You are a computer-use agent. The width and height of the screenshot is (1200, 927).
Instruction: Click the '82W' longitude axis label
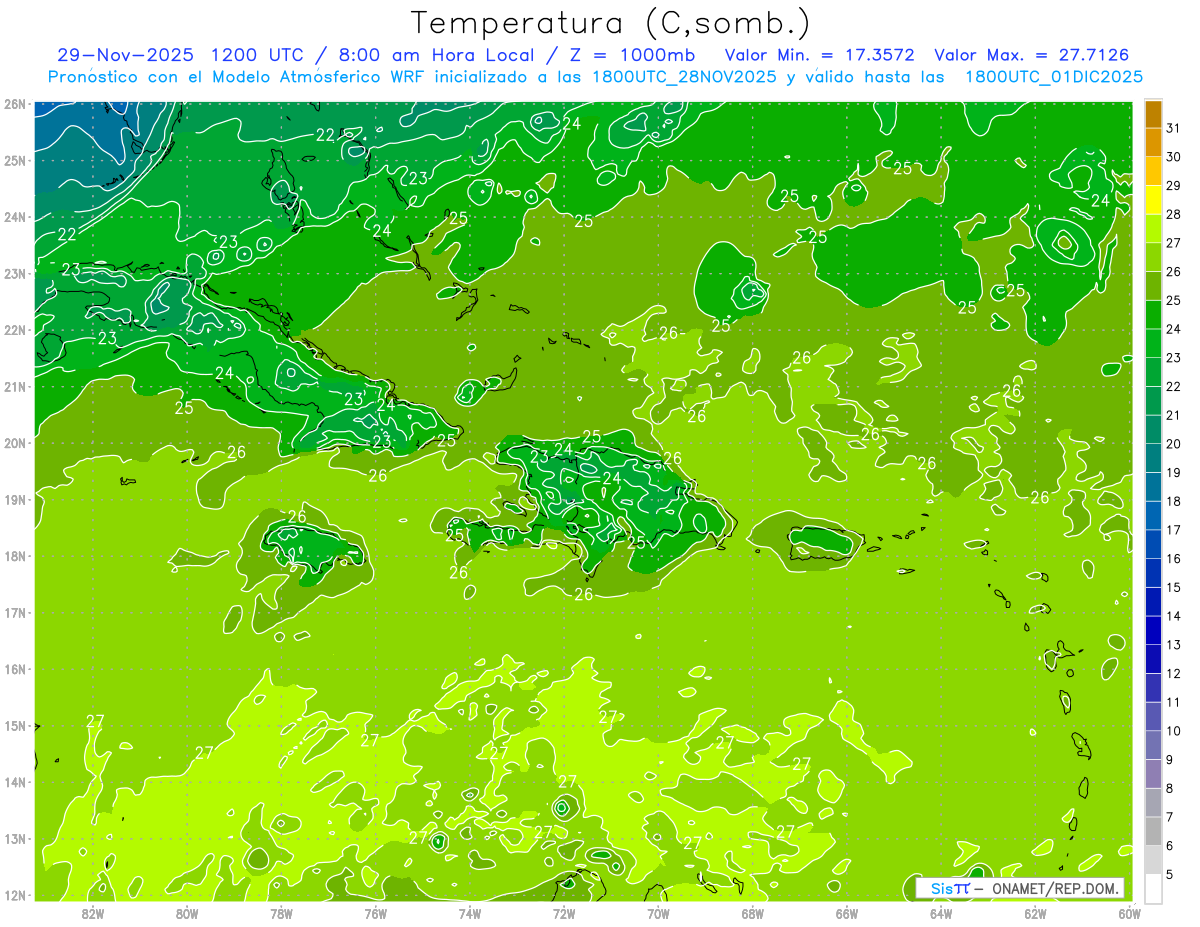(92, 913)
